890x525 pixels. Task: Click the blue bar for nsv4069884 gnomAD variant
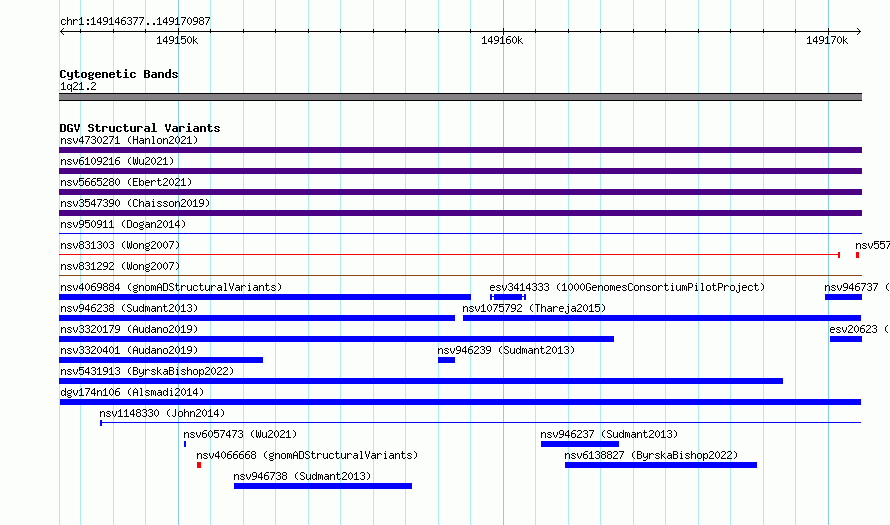[265, 297]
